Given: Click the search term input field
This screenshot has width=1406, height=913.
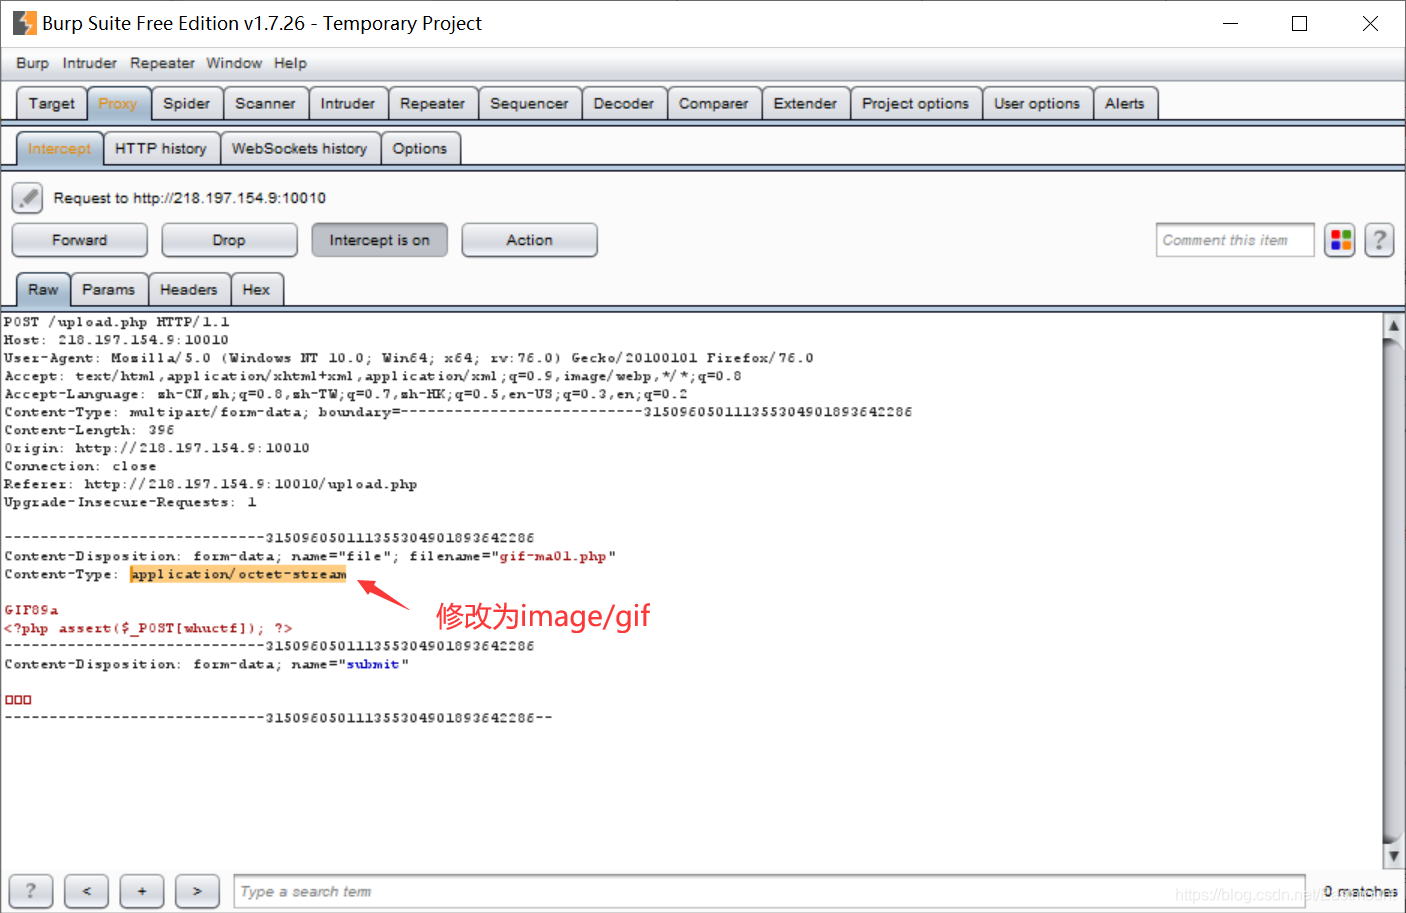Looking at the screenshot, I should (x=770, y=891).
